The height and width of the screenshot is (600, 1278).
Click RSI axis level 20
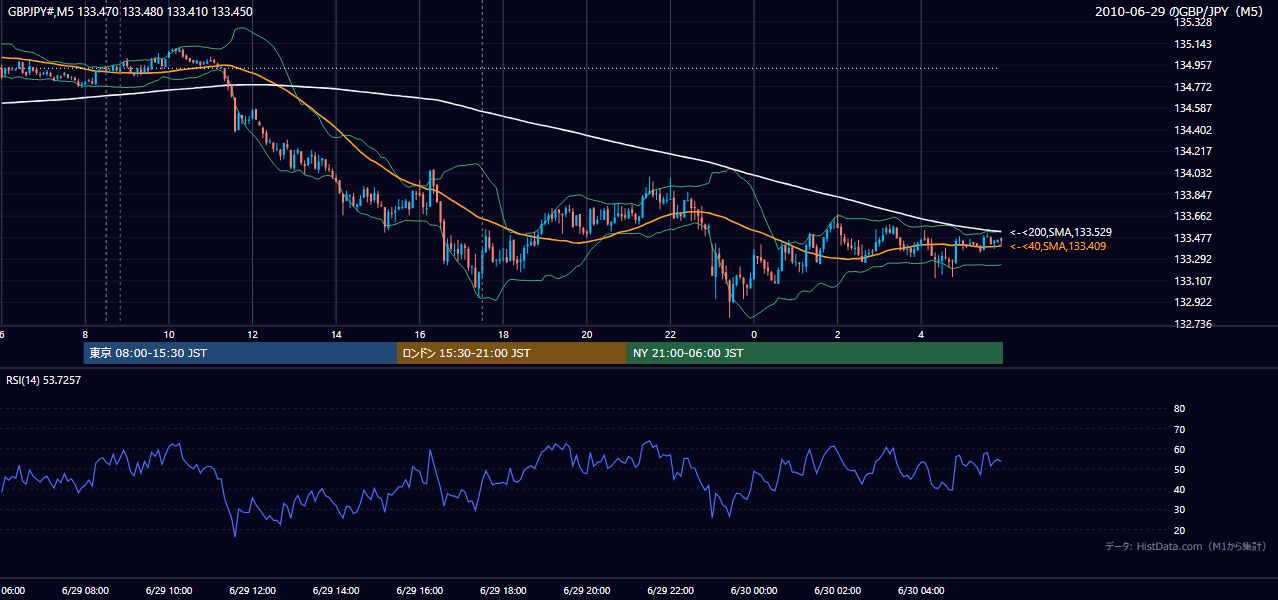1179,530
